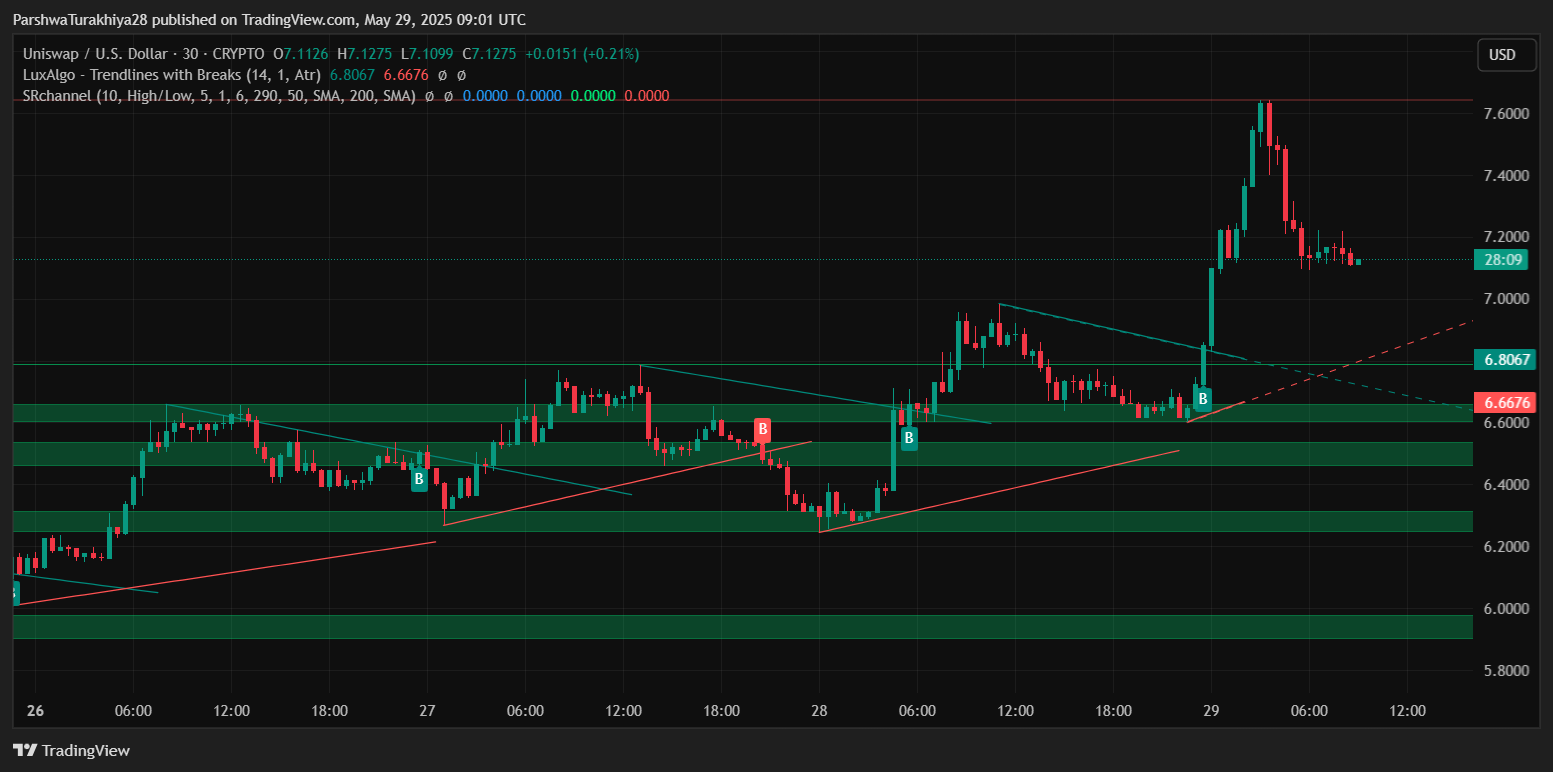Click the high value H7.1275
Screen dimensions: 1553x772
tap(364, 54)
